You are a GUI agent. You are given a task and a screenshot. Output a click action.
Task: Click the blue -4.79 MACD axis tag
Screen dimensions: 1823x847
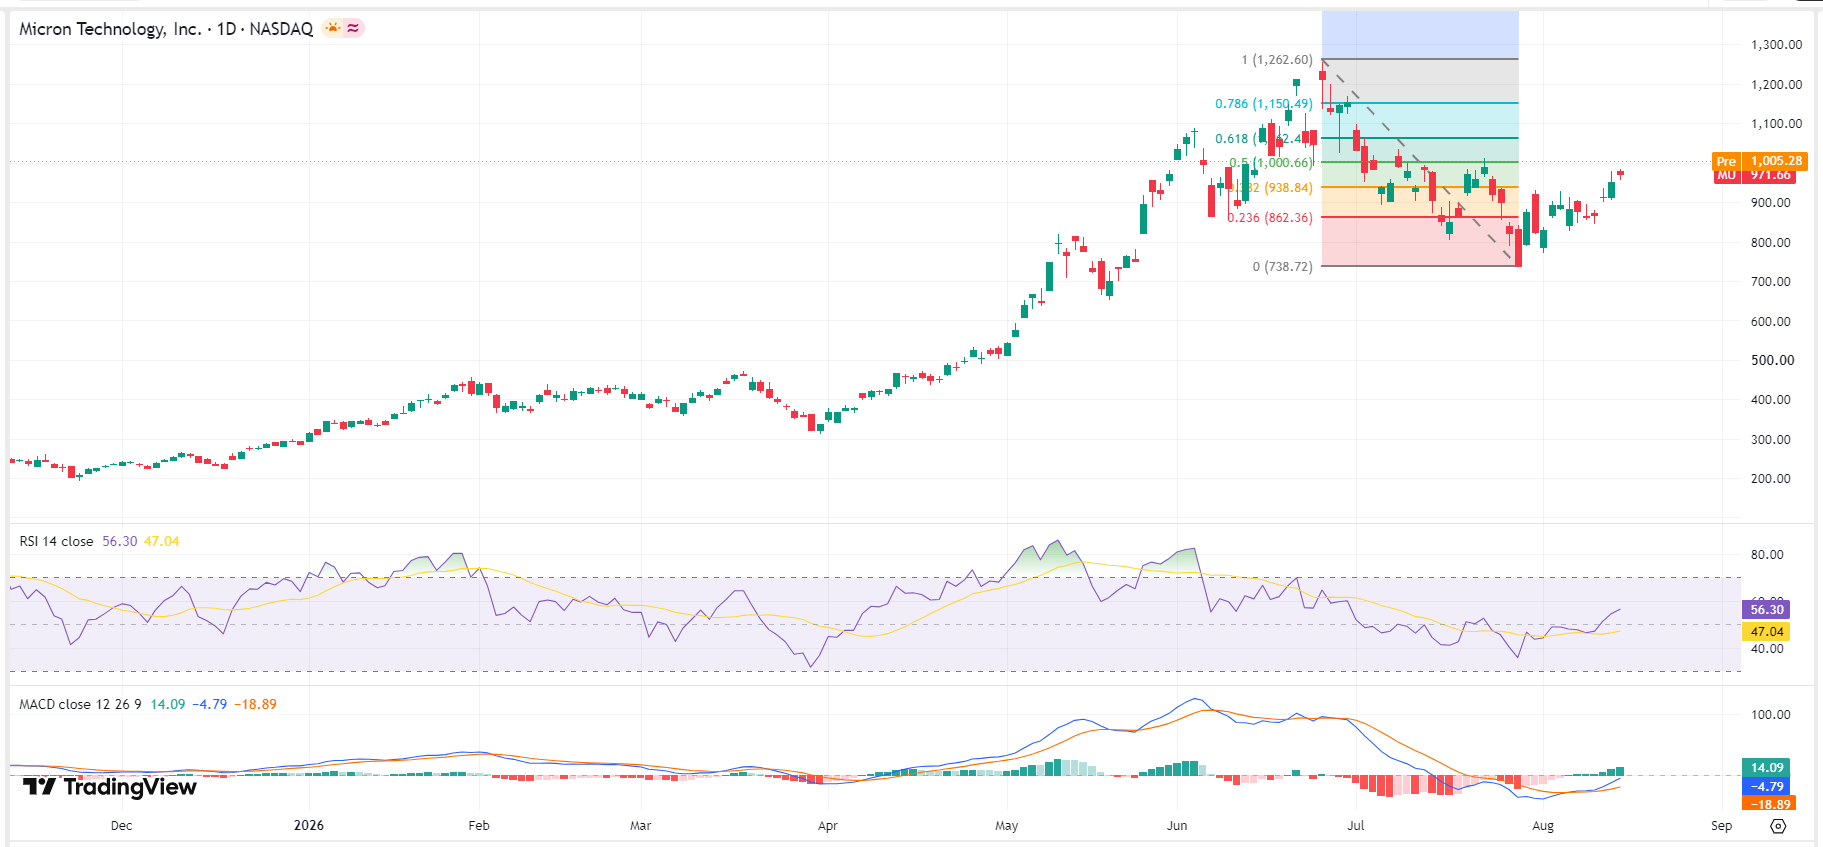(x=1766, y=786)
